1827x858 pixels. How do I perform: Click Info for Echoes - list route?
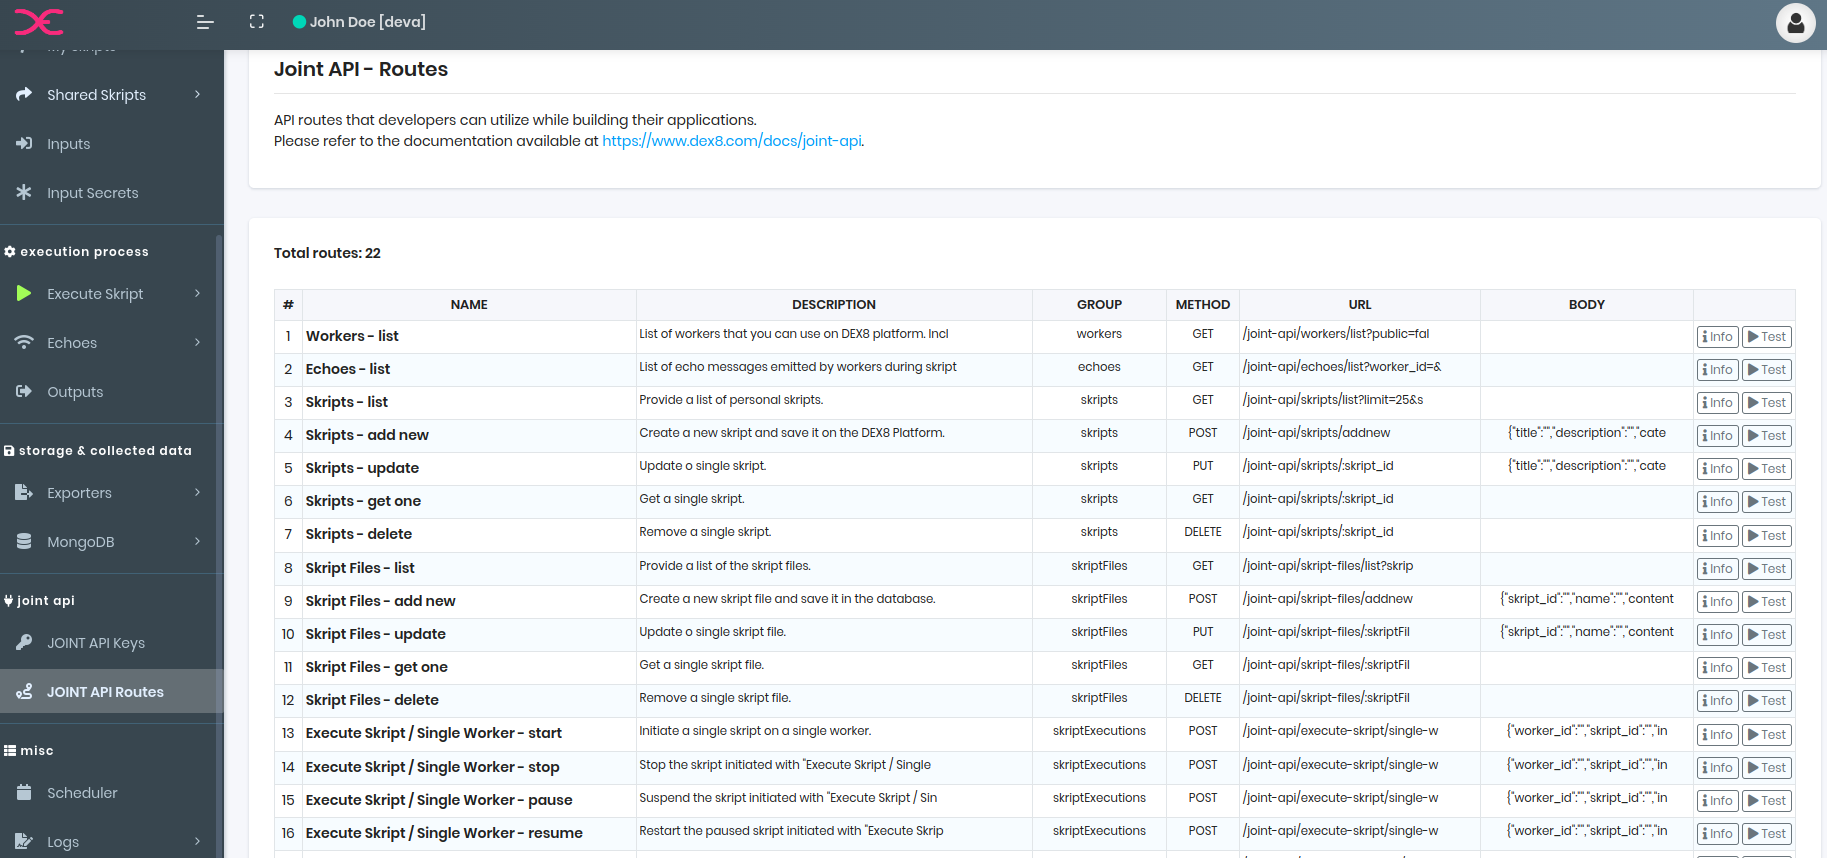click(1718, 370)
